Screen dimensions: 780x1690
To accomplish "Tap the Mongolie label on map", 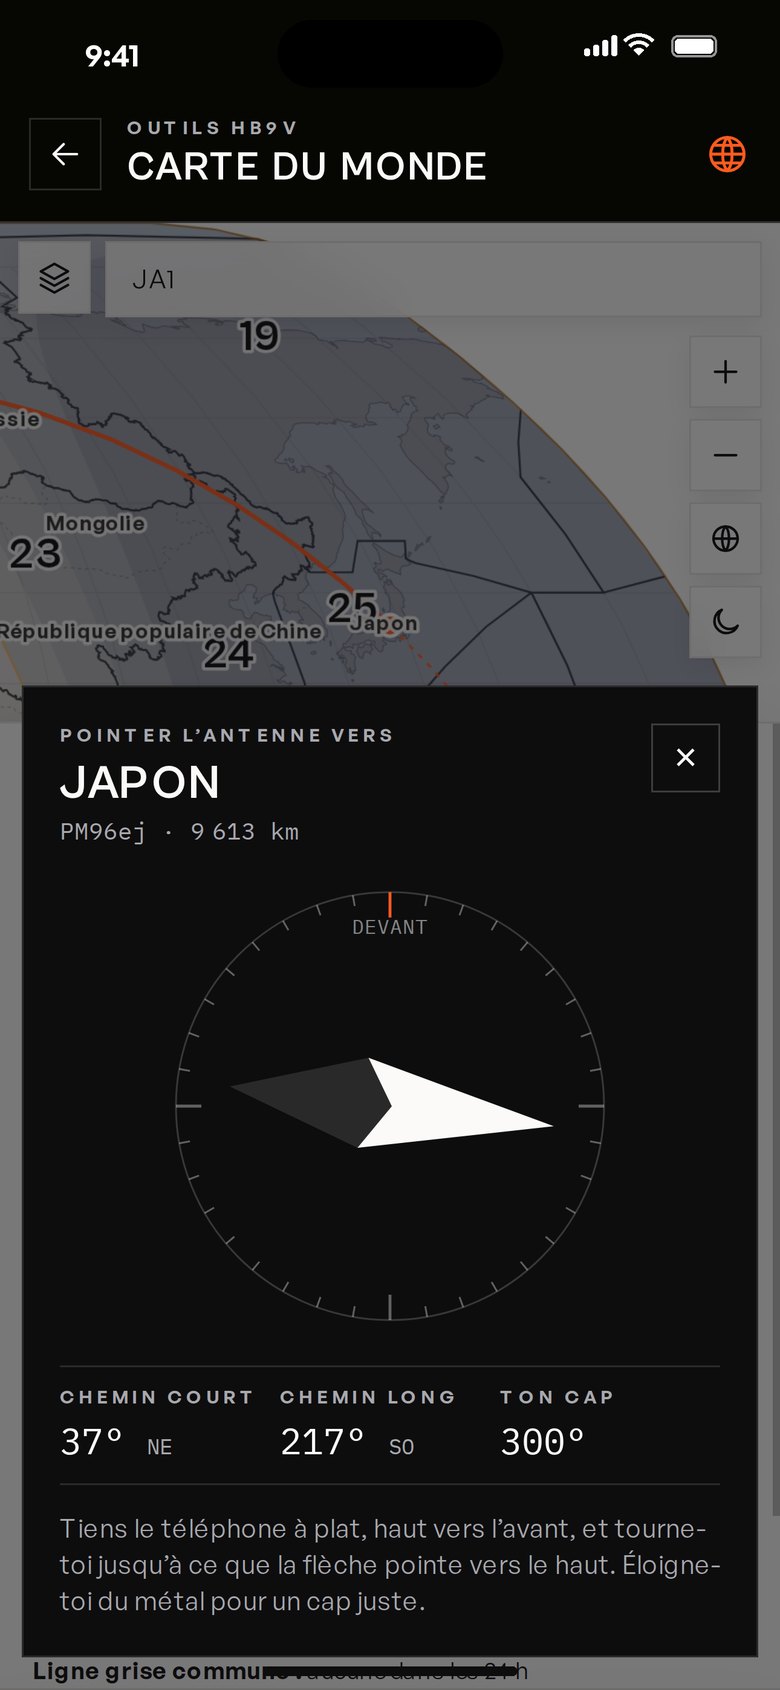I will (x=95, y=523).
